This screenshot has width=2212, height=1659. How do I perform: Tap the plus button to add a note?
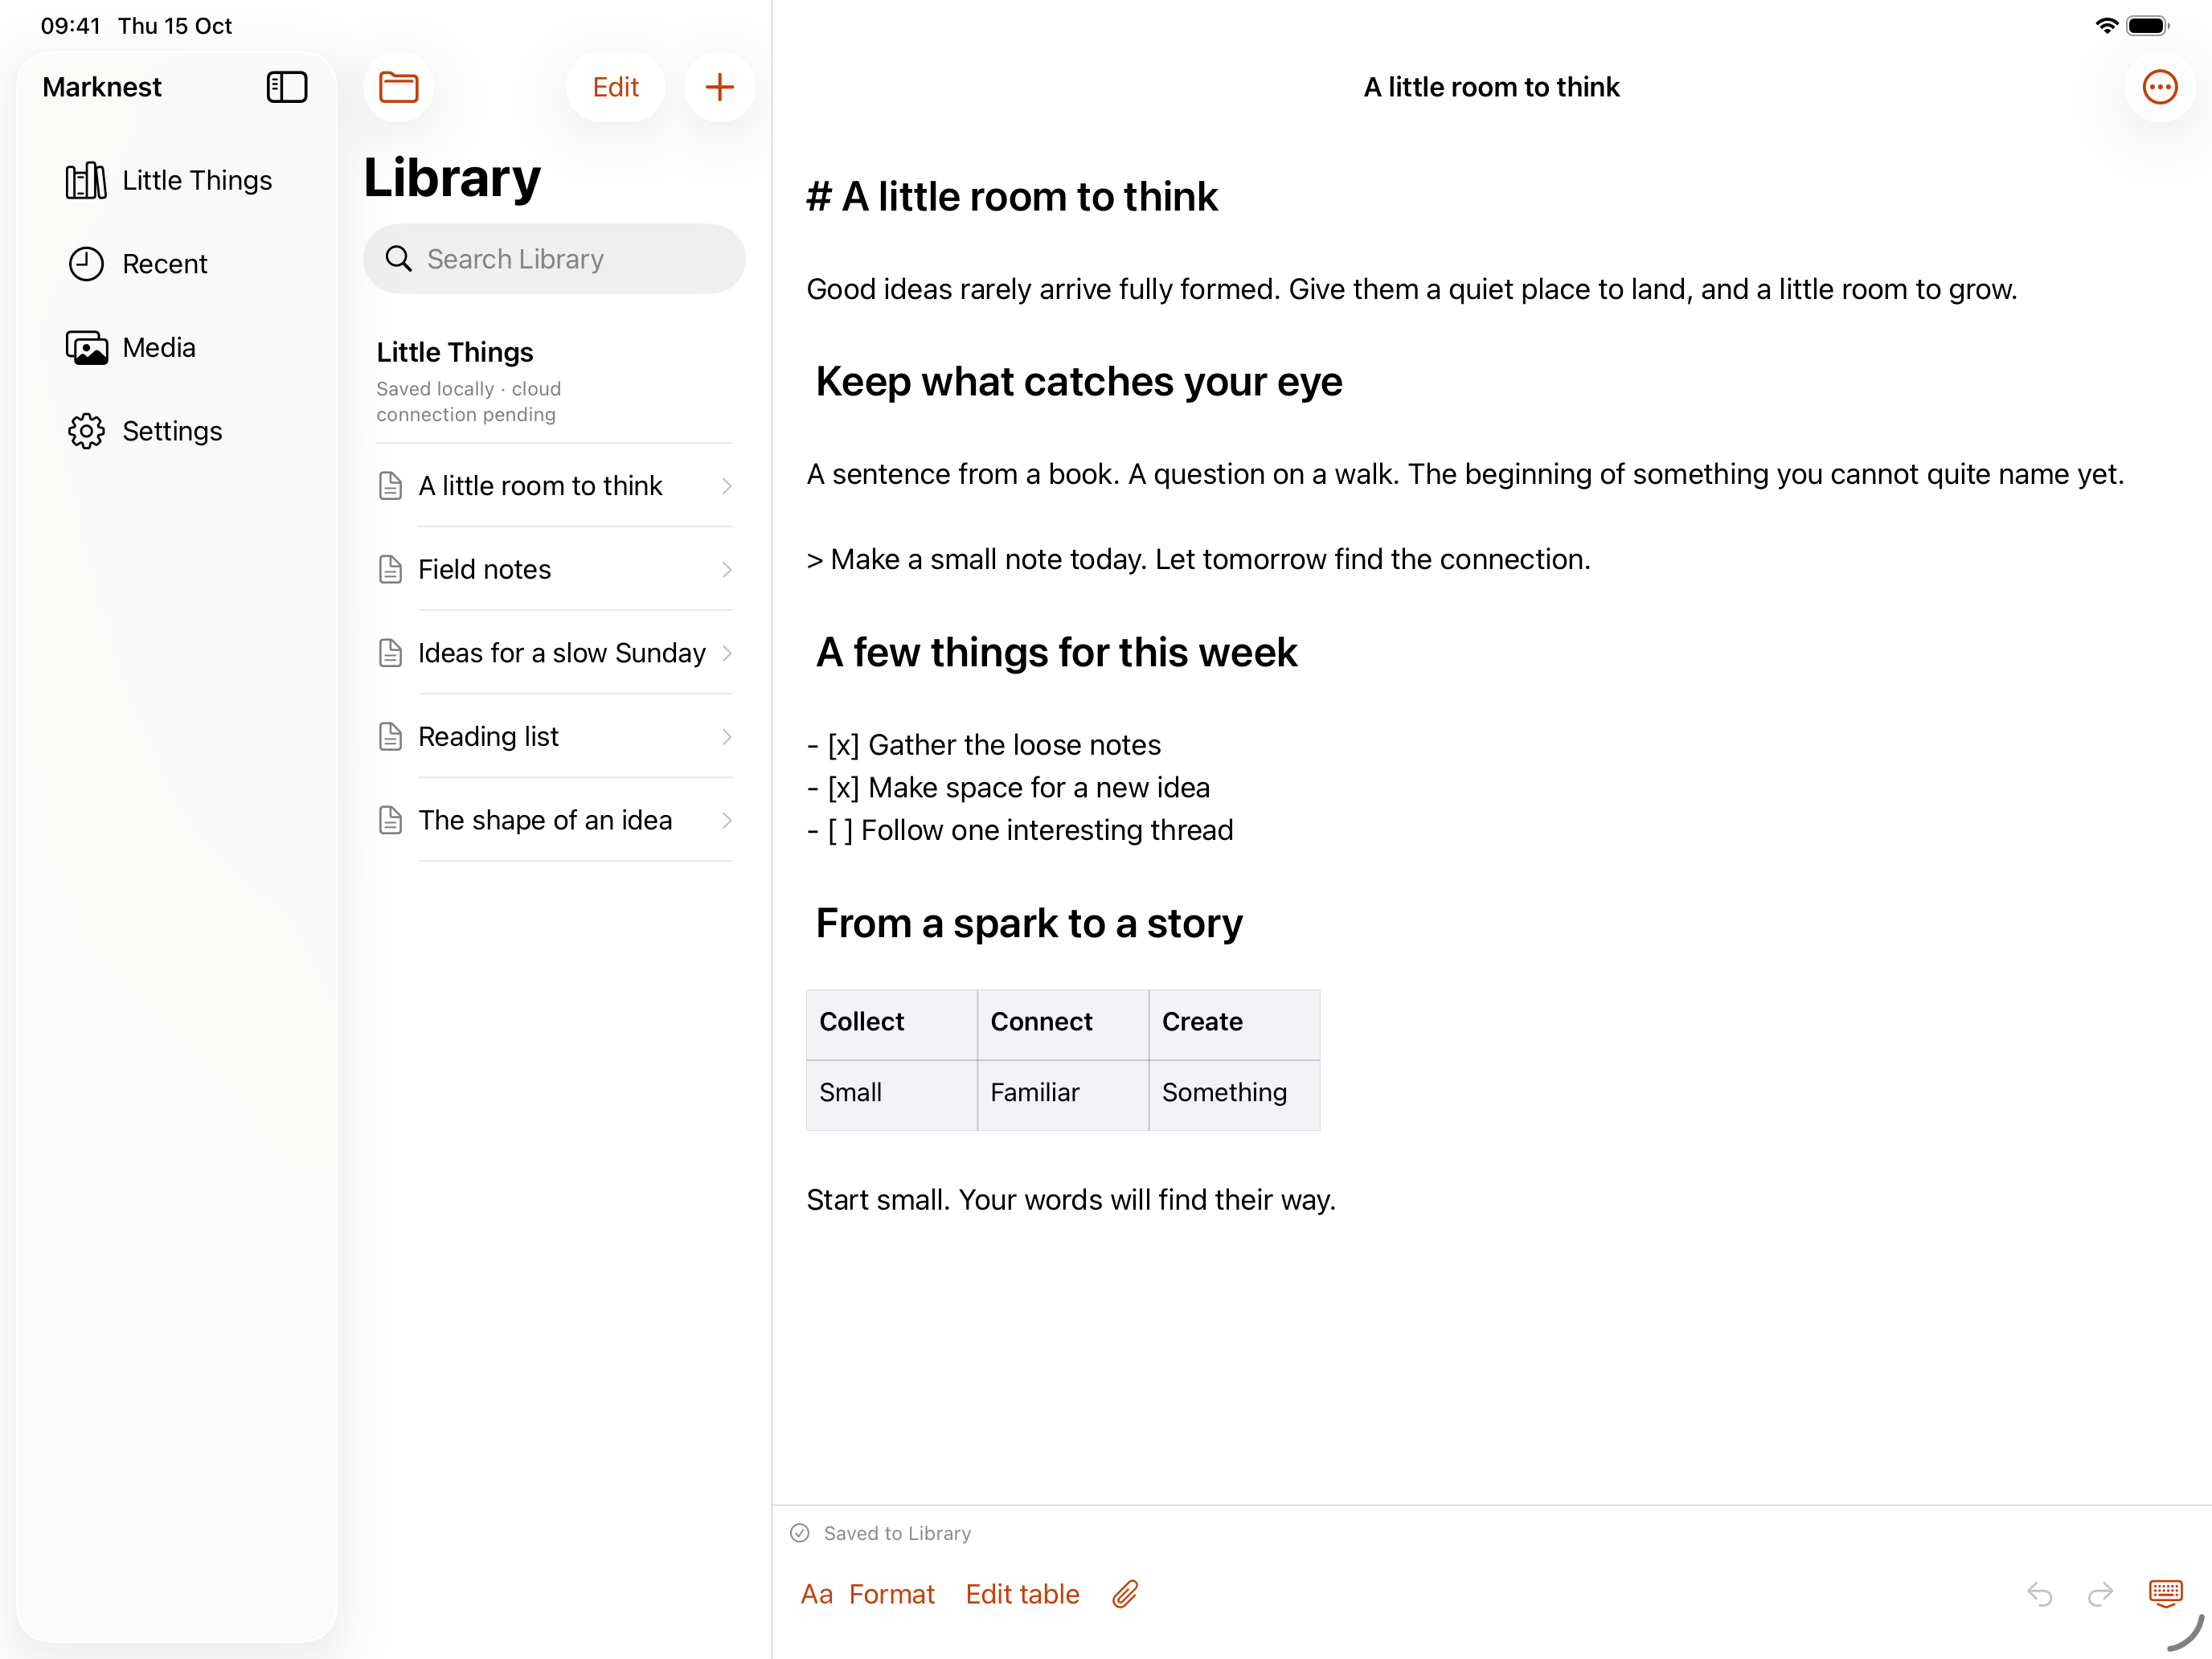click(719, 87)
